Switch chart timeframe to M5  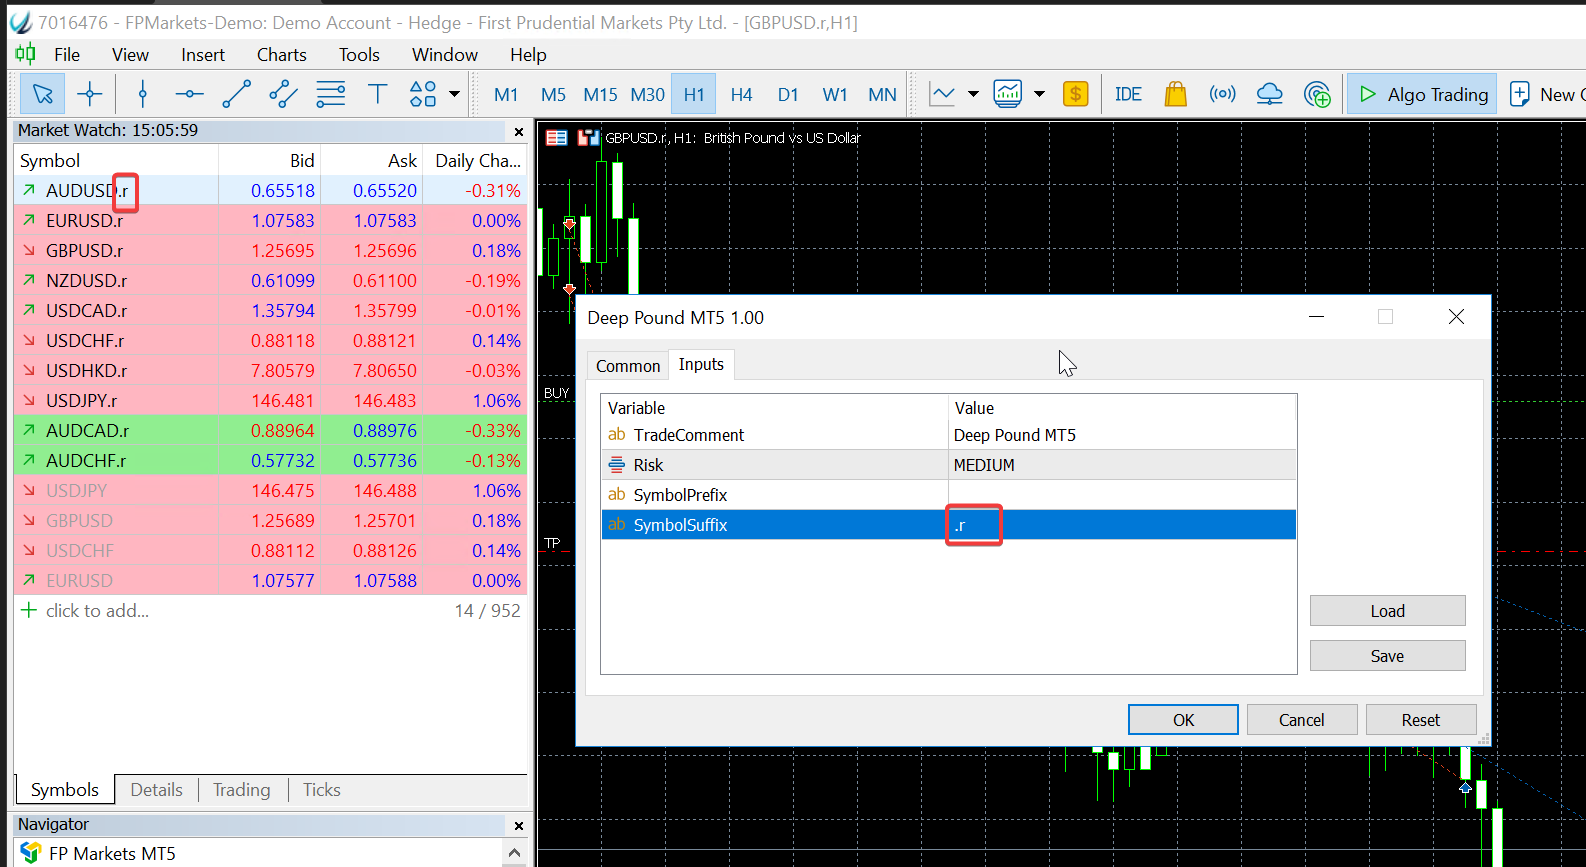(553, 94)
